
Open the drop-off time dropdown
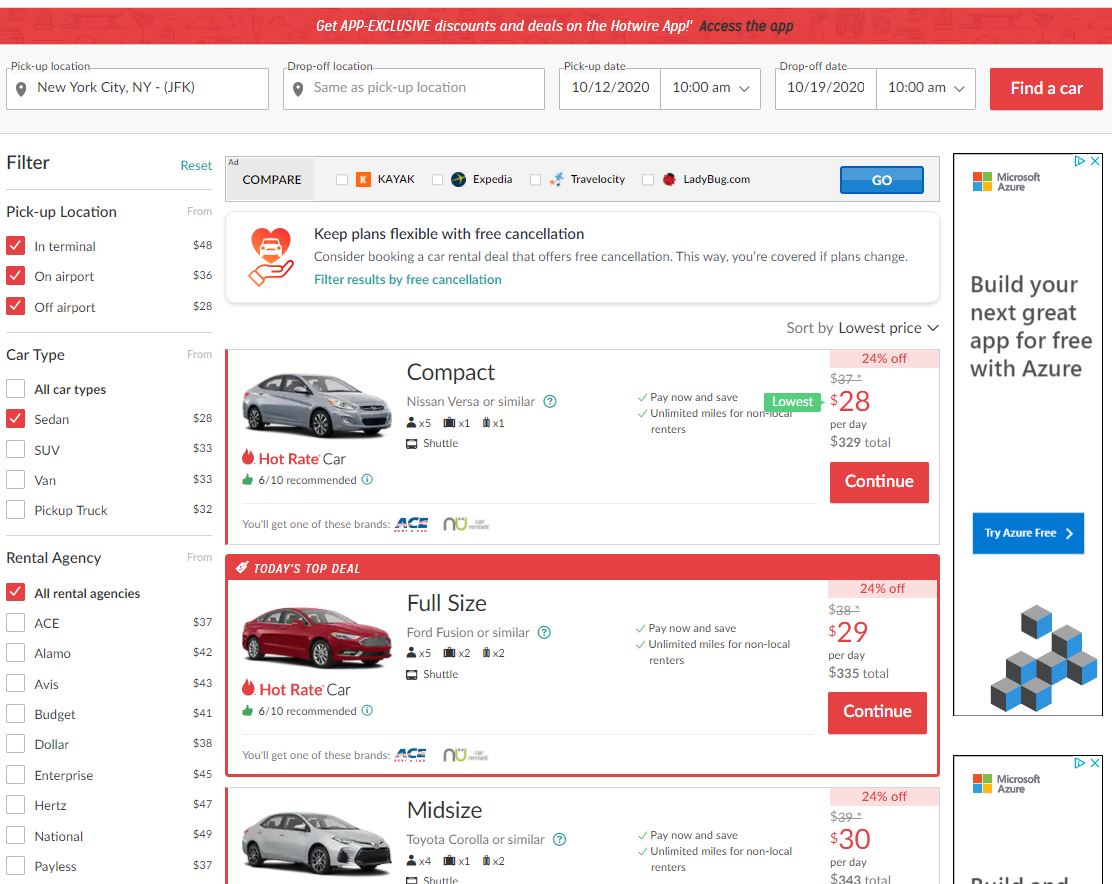(x=926, y=88)
